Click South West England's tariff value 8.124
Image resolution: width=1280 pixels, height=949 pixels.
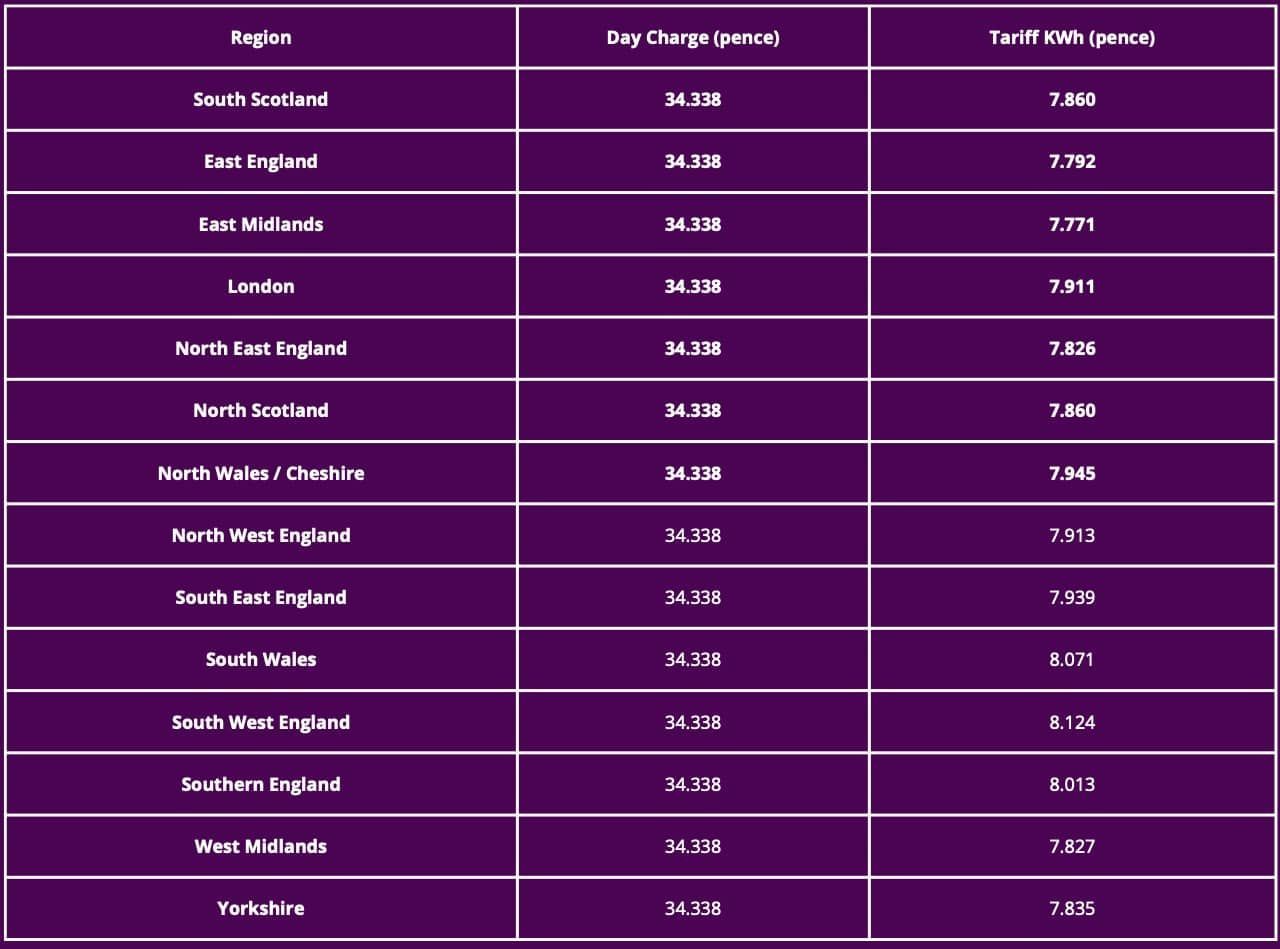[1072, 722]
